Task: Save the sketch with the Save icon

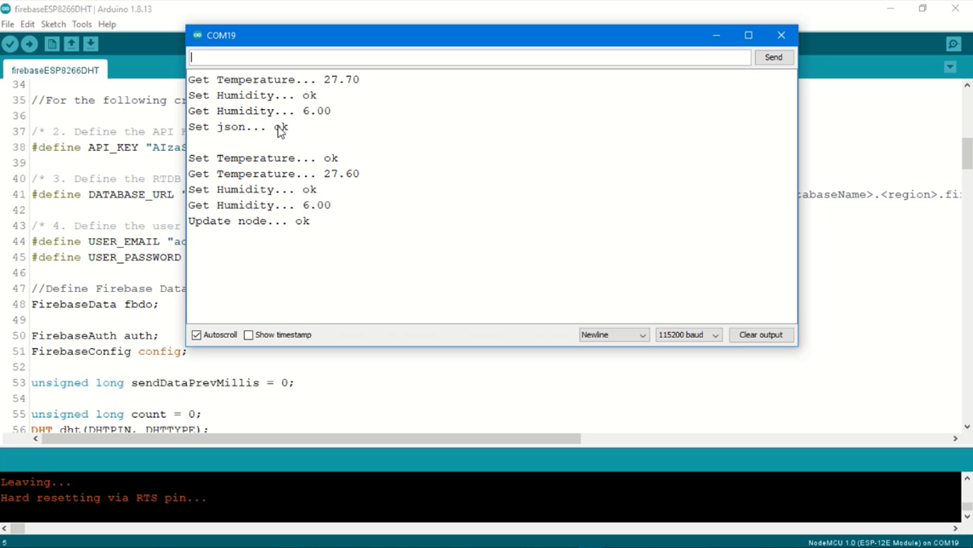Action: 91,44
